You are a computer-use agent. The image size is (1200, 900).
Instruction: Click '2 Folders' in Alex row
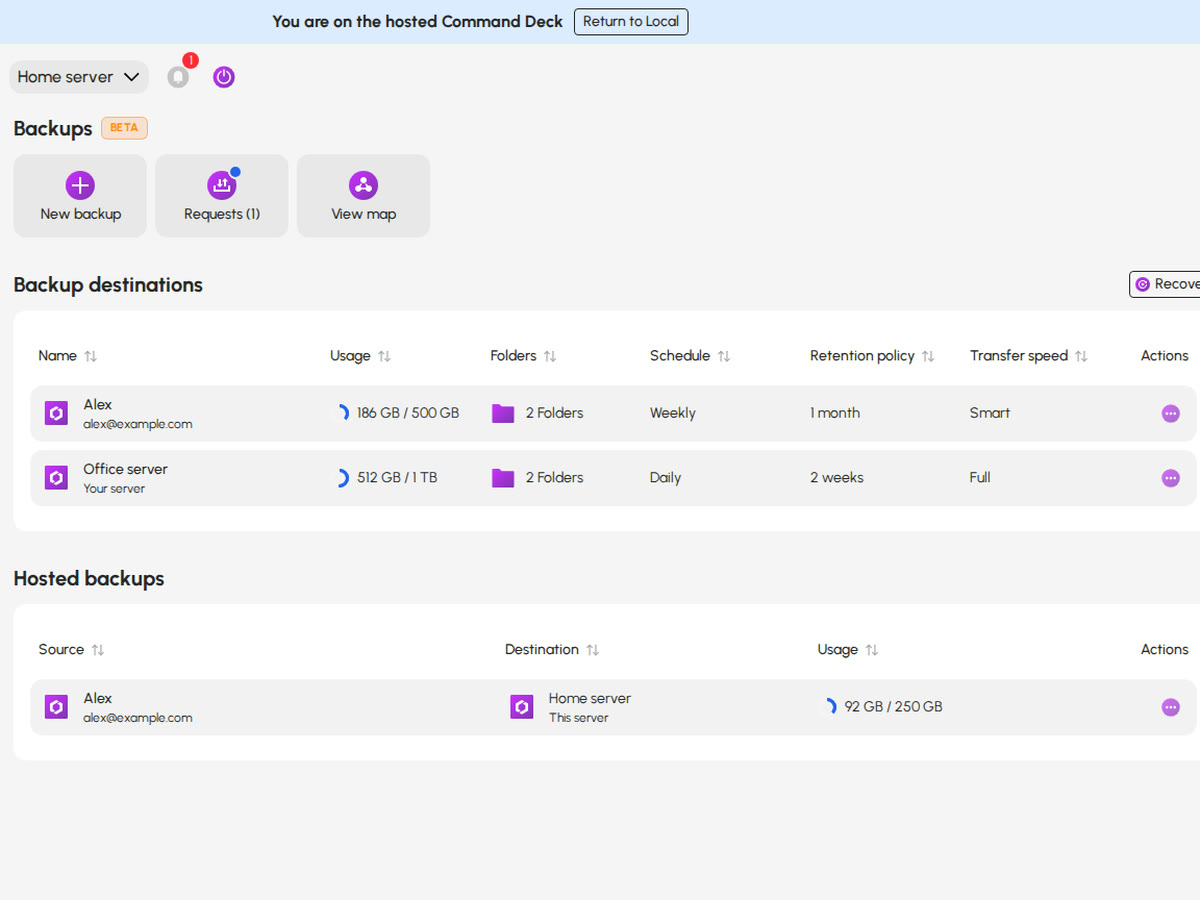coord(554,413)
